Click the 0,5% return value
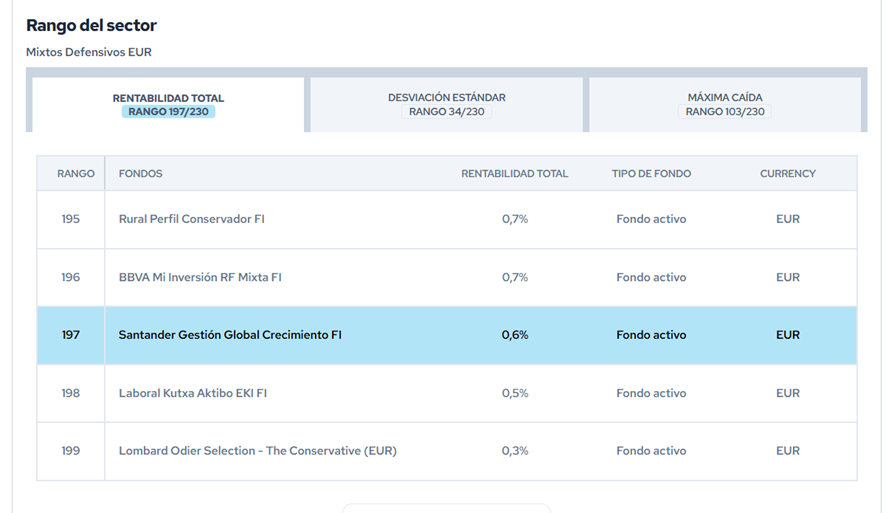The height and width of the screenshot is (513, 886). coord(515,393)
